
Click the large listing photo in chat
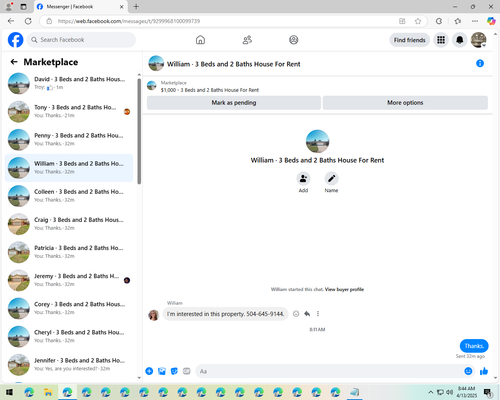(x=317, y=141)
